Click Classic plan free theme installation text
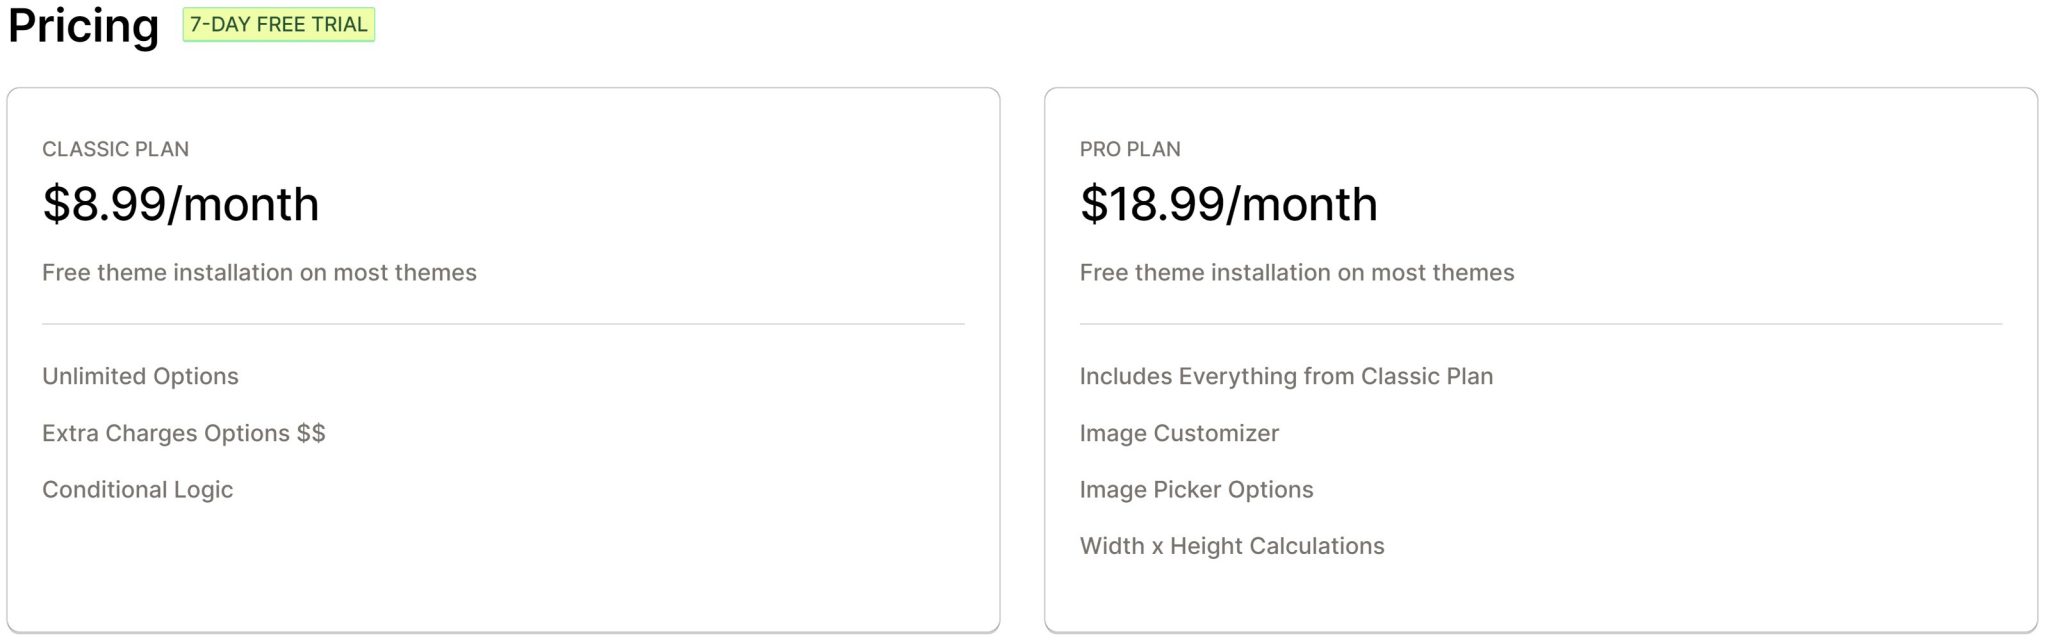 point(259,272)
